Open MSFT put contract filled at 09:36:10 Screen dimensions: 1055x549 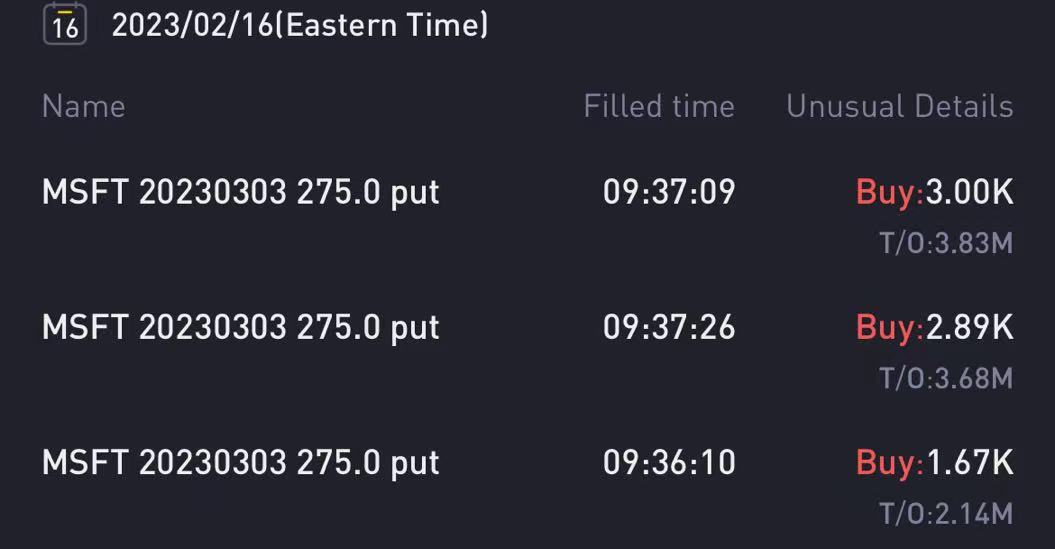[x=240, y=462]
